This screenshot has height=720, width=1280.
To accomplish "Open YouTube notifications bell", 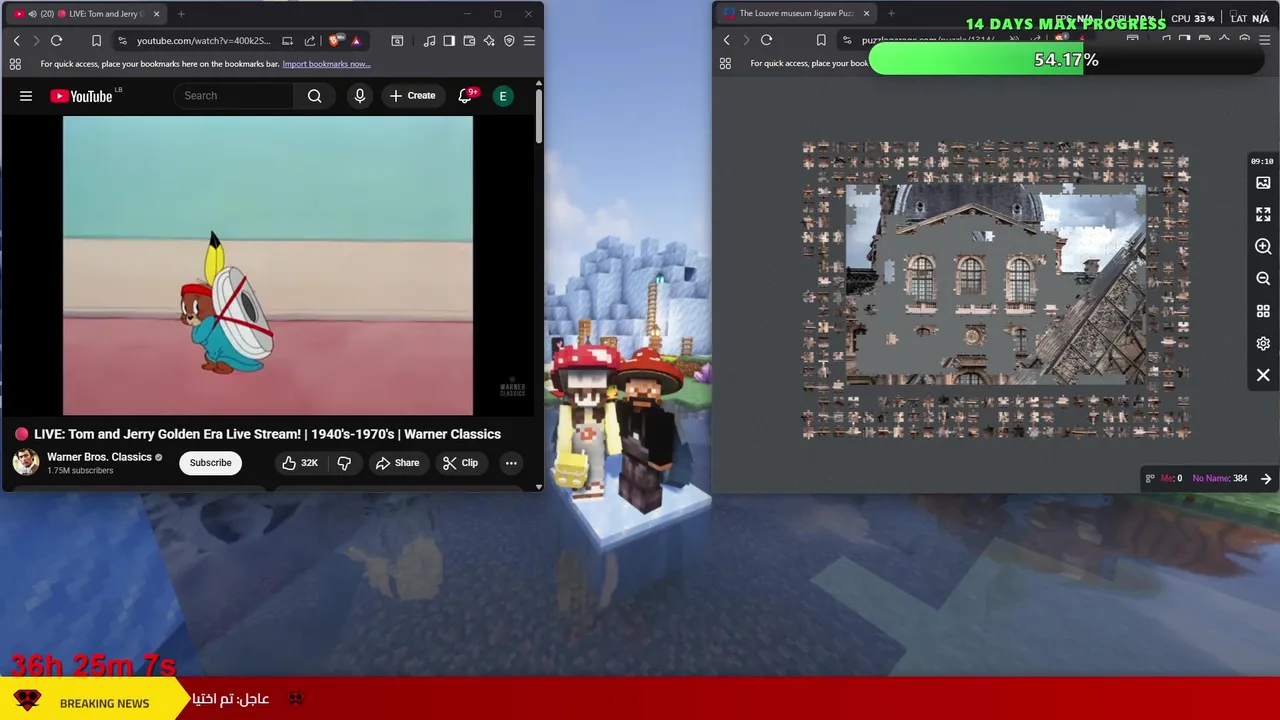I will [465, 96].
